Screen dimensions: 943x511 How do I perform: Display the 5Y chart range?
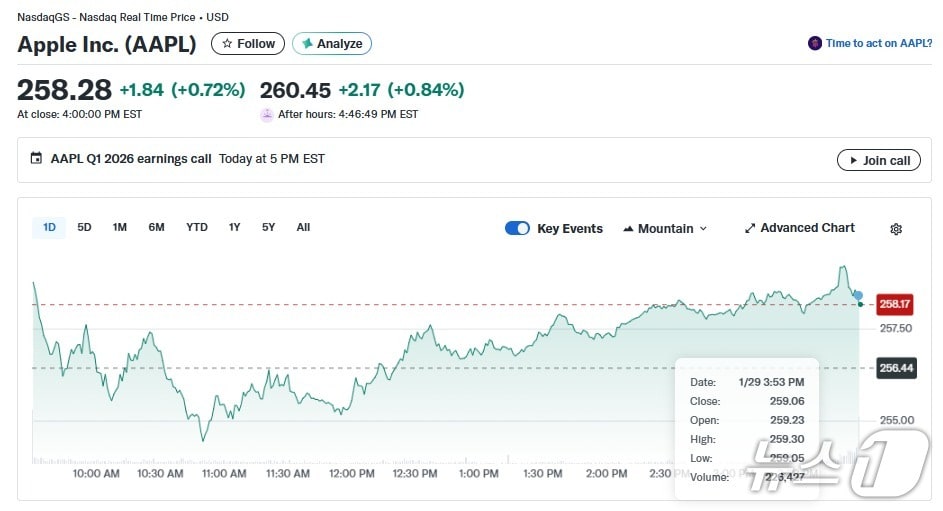(x=268, y=227)
